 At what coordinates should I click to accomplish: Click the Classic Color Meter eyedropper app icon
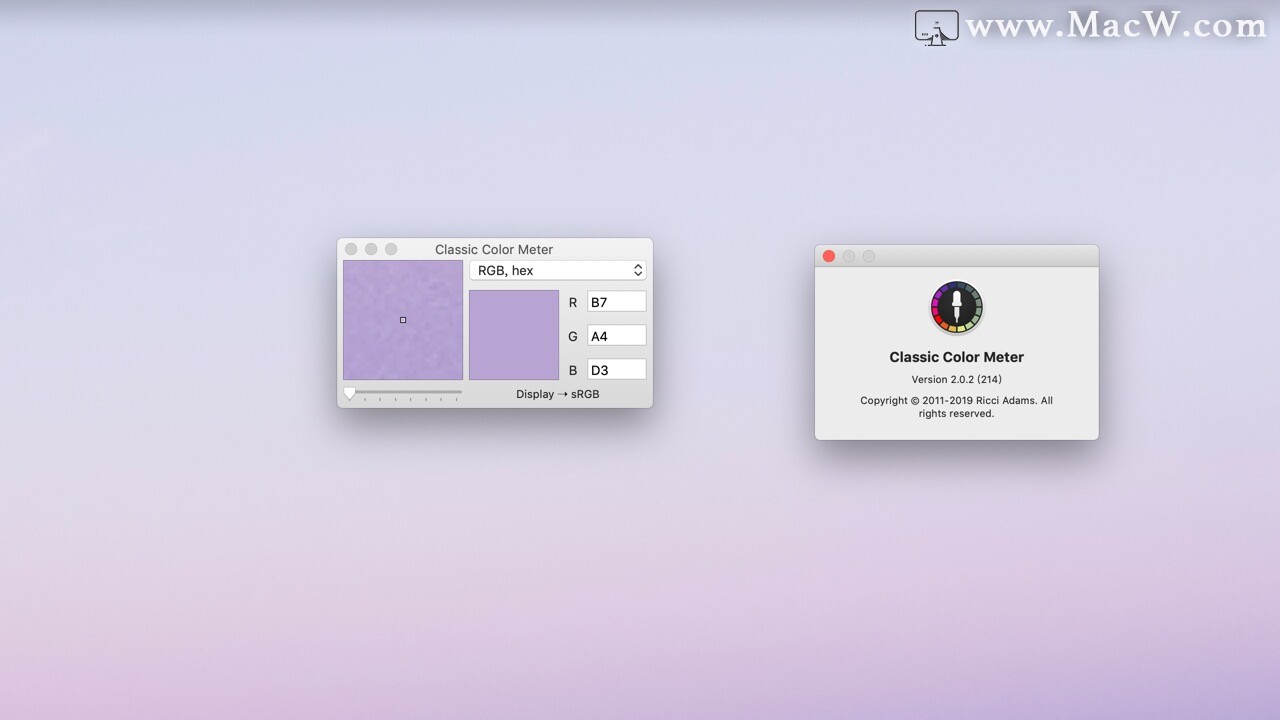pyautogui.click(x=957, y=307)
